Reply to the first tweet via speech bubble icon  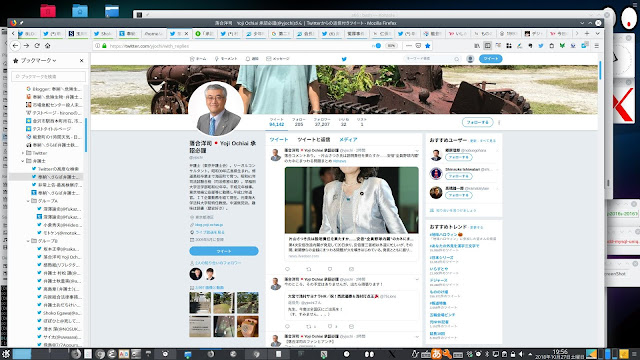click(x=287, y=269)
